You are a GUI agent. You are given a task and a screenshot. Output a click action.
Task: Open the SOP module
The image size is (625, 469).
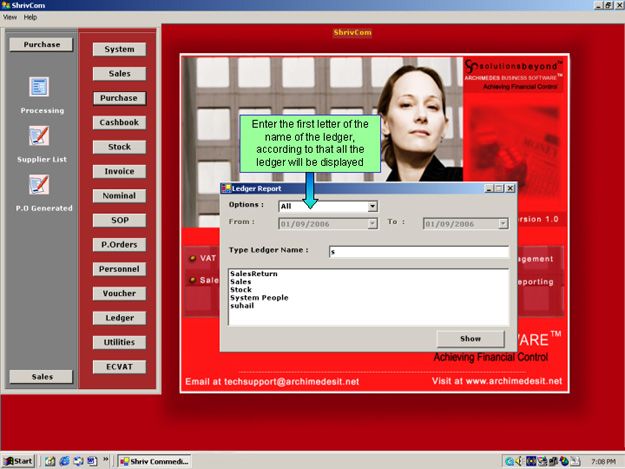pos(119,220)
